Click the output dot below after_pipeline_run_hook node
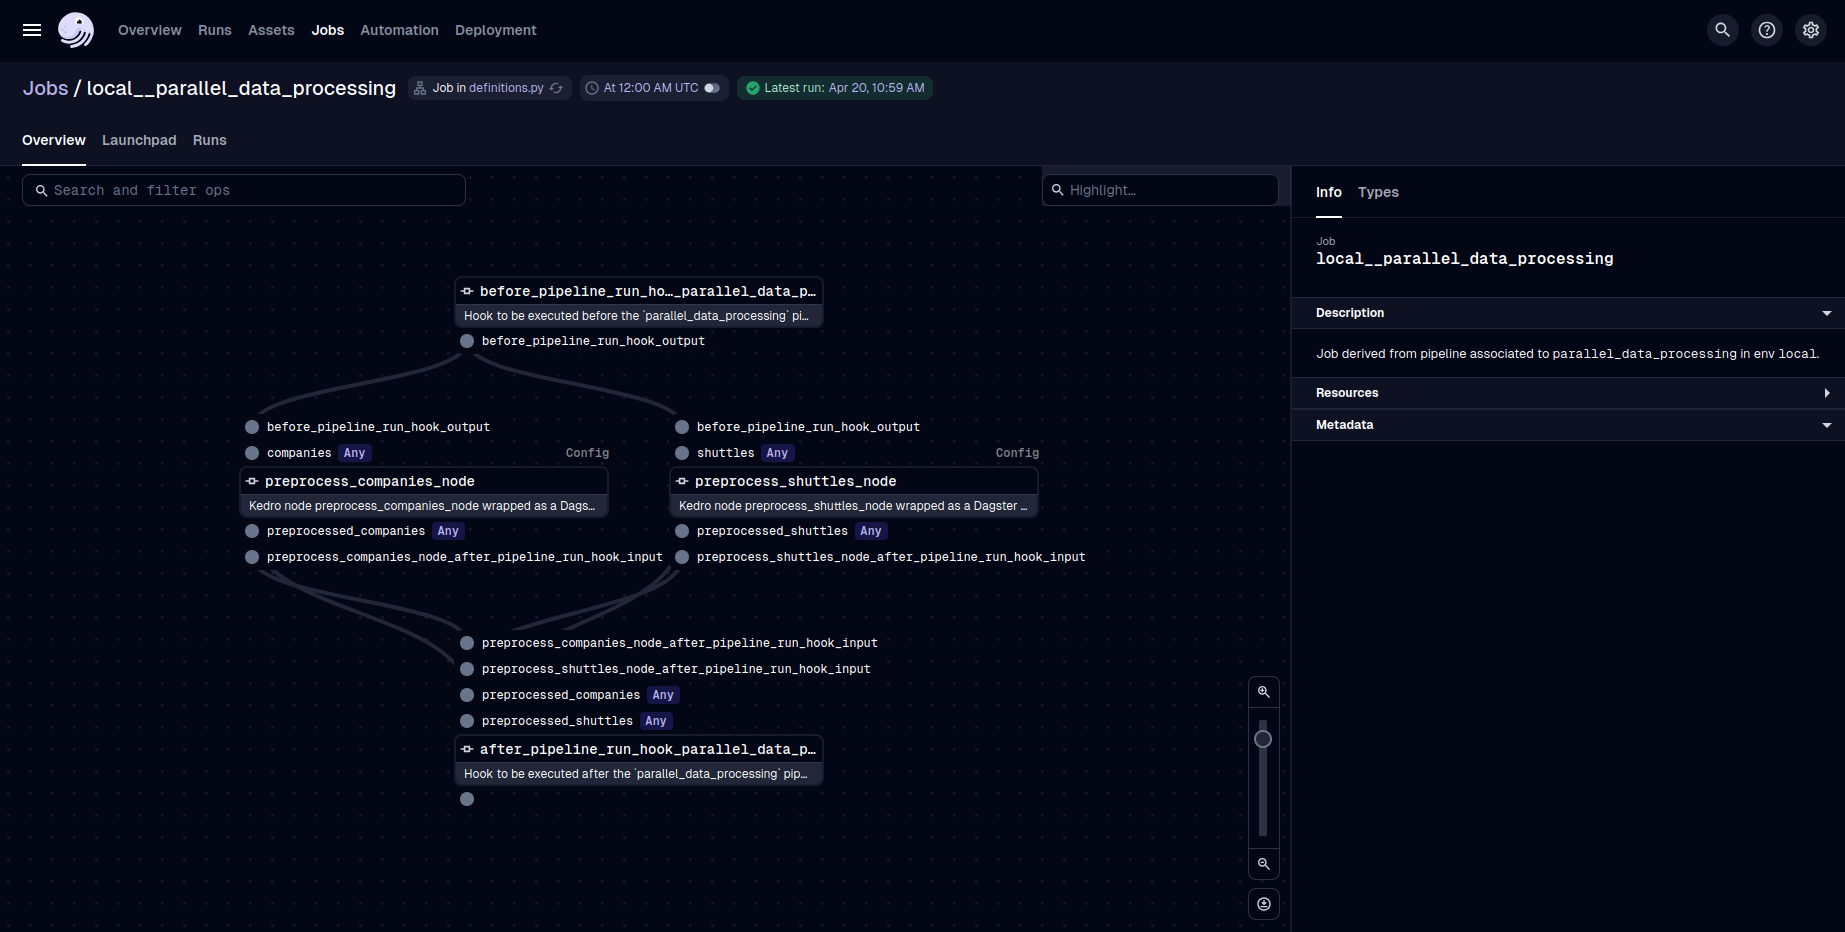The height and width of the screenshot is (932, 1845). pyautogui.click(x=467, y=799)
